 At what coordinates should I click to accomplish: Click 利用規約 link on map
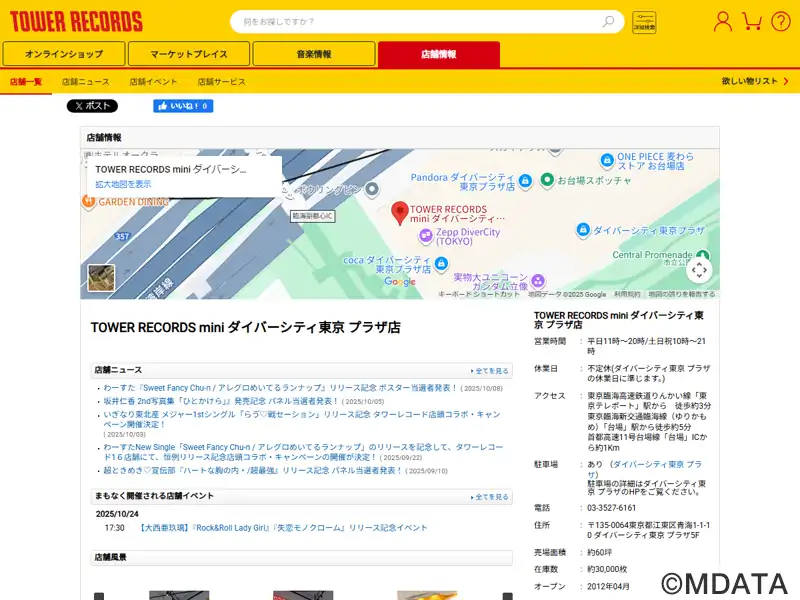tap(627, 294)
